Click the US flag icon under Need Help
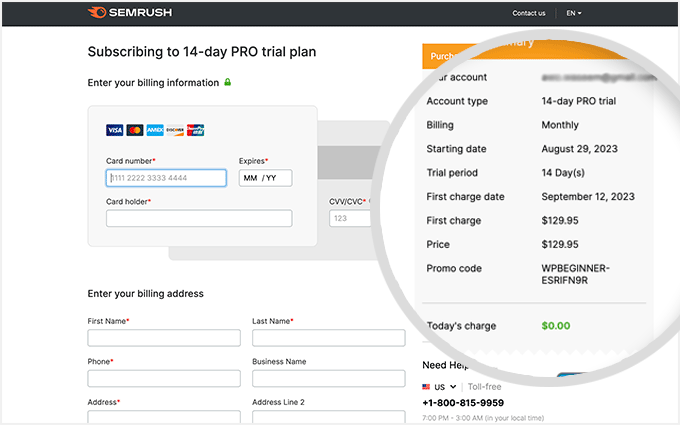 (x=427, y=386)
